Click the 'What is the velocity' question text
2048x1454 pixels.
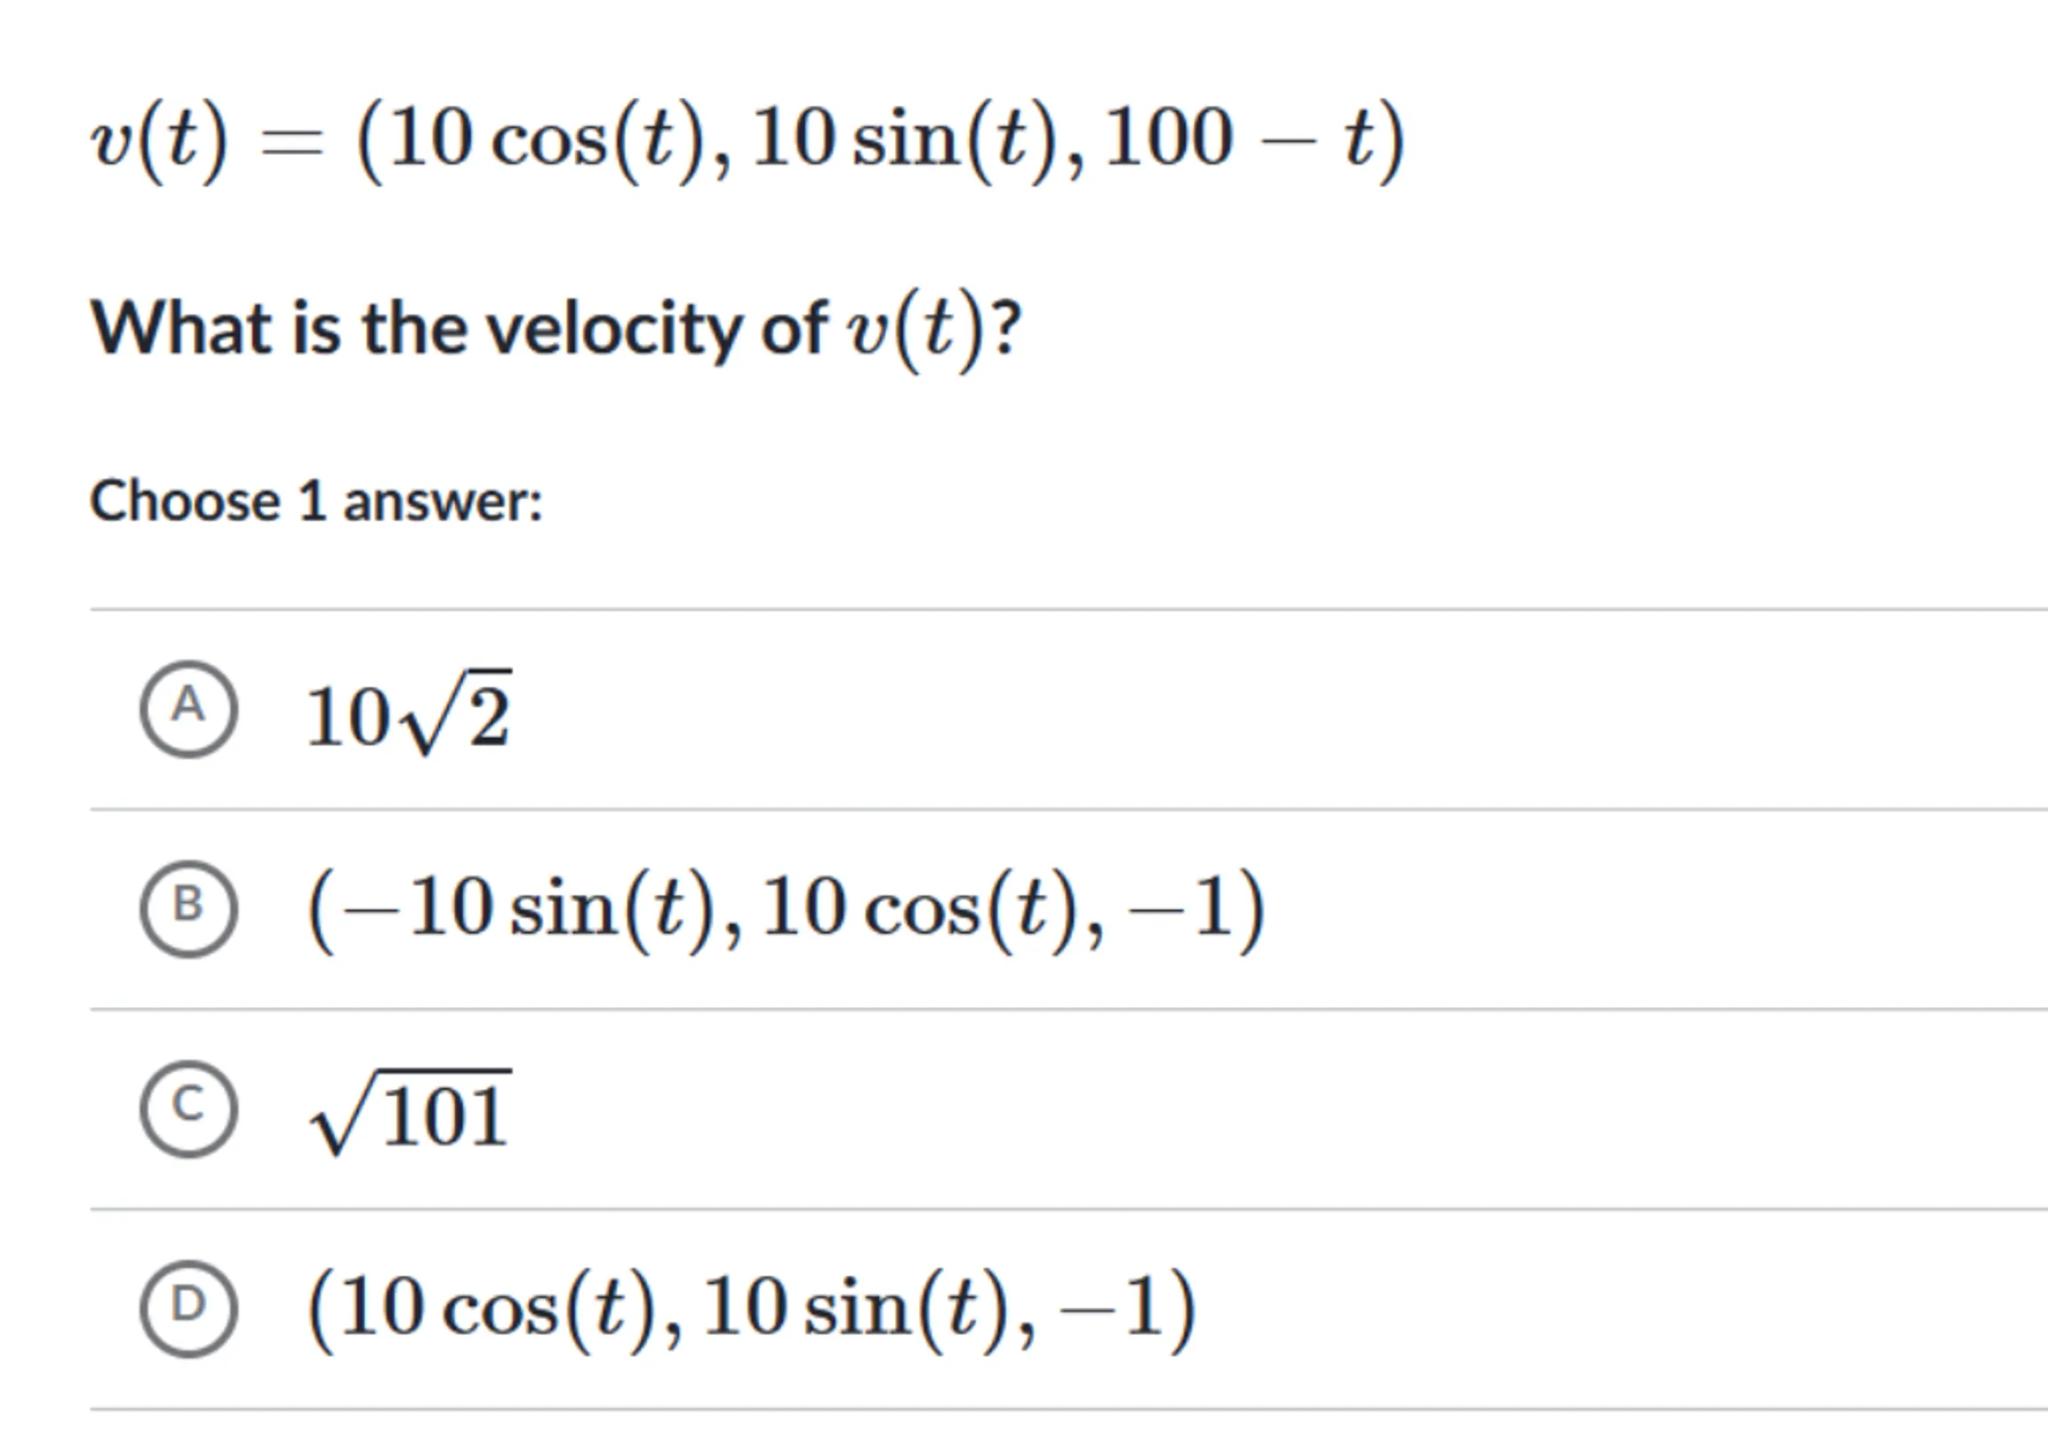pyautogui.click(x=458, y=328)
